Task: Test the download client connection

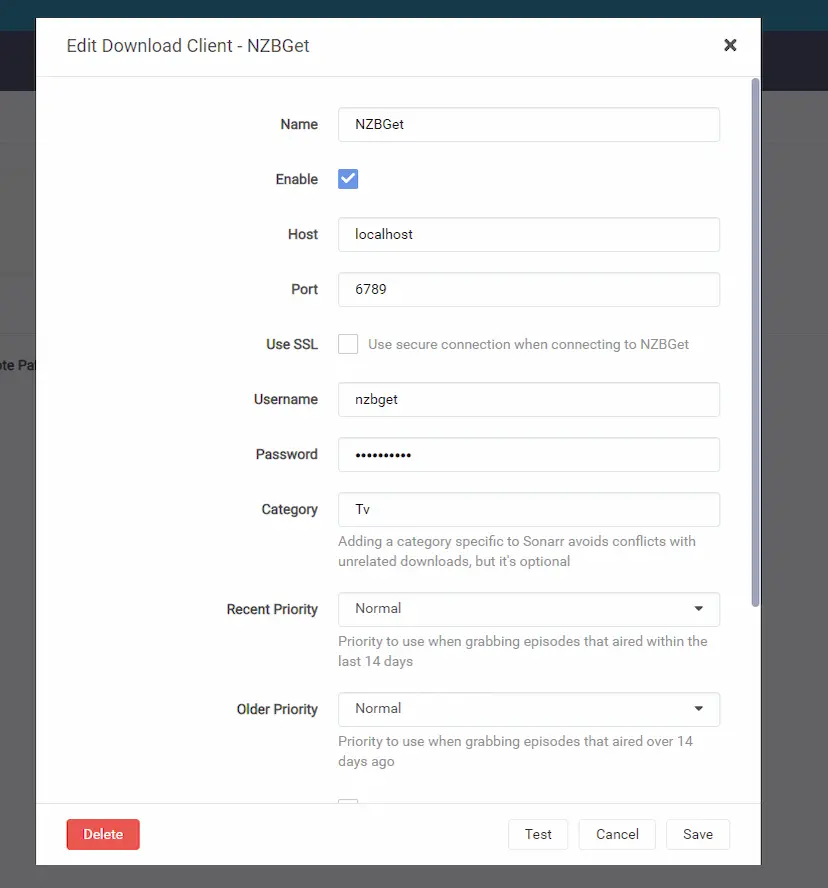Action: 538,834
